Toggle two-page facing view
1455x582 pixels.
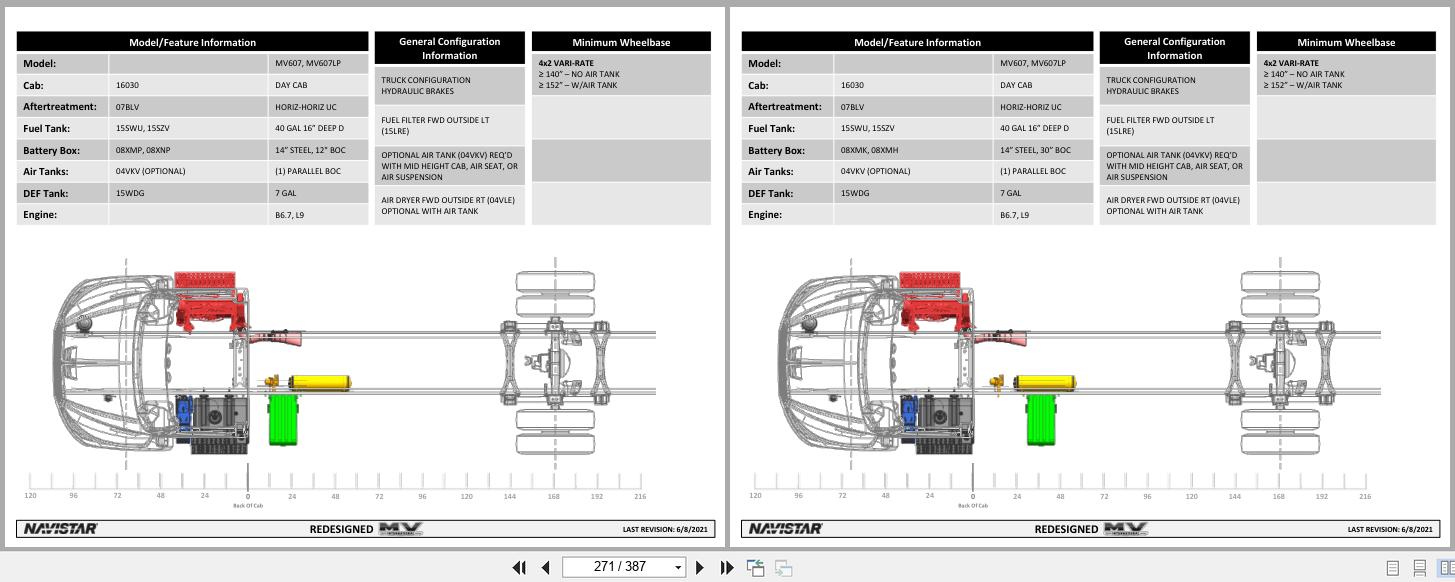(x=1446, y=568)
